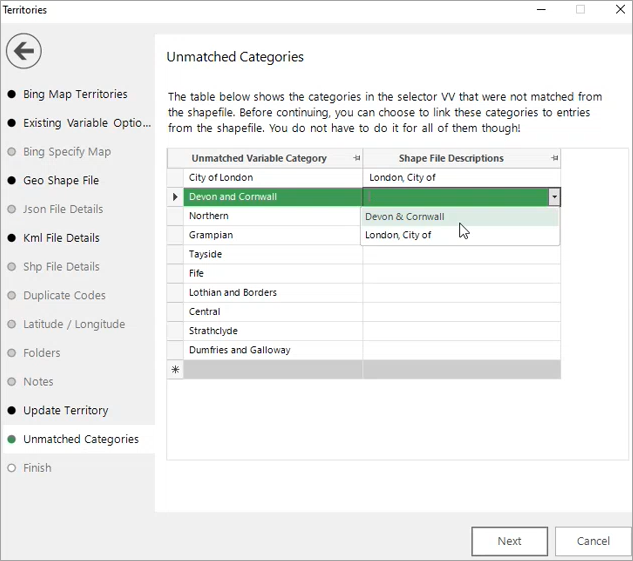Select the 'Grampian' category cell
The height and width of the screenshot is (561, 633).
tap(273, 235)
